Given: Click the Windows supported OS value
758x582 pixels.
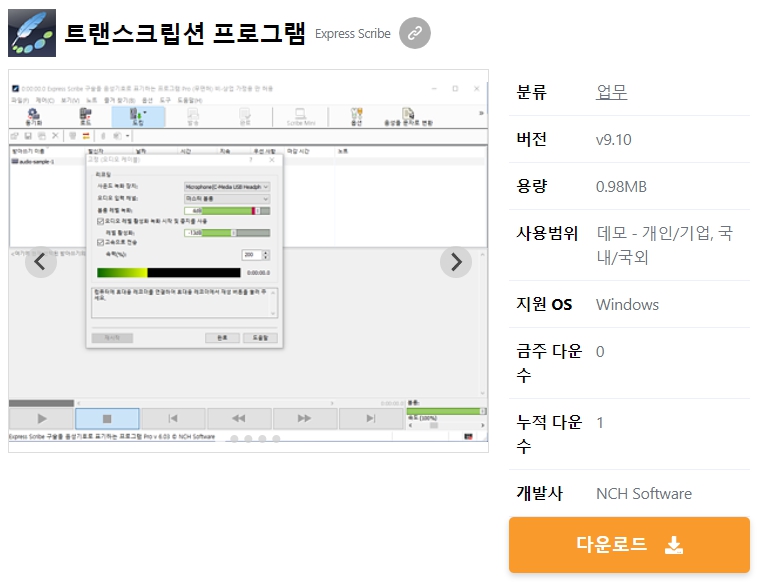Looking at the screenshot, I should 627,305.
